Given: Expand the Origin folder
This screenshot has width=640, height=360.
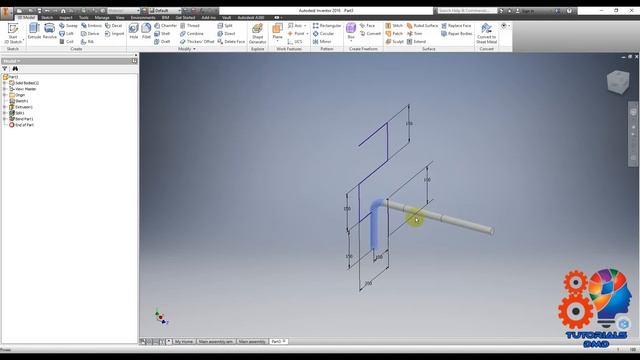Looking at the screenshot, I should point(5,95).
